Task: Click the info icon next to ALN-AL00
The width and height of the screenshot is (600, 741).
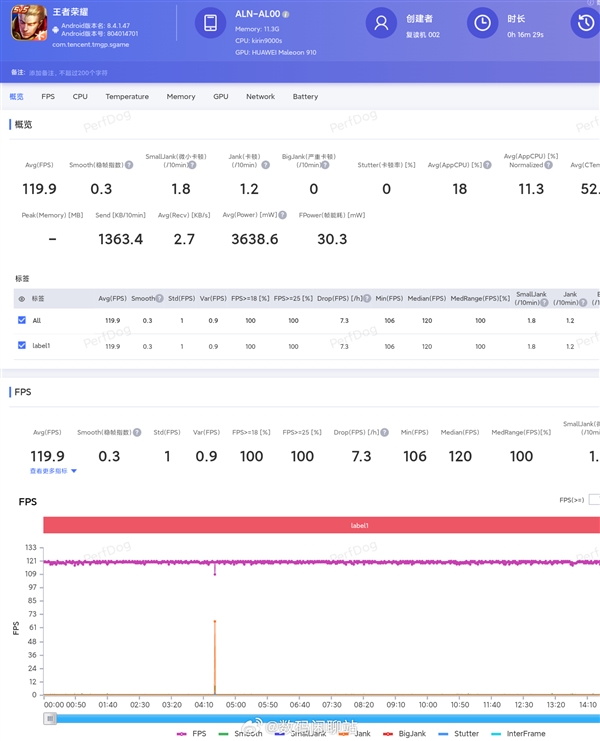Action: coord(286,15)
